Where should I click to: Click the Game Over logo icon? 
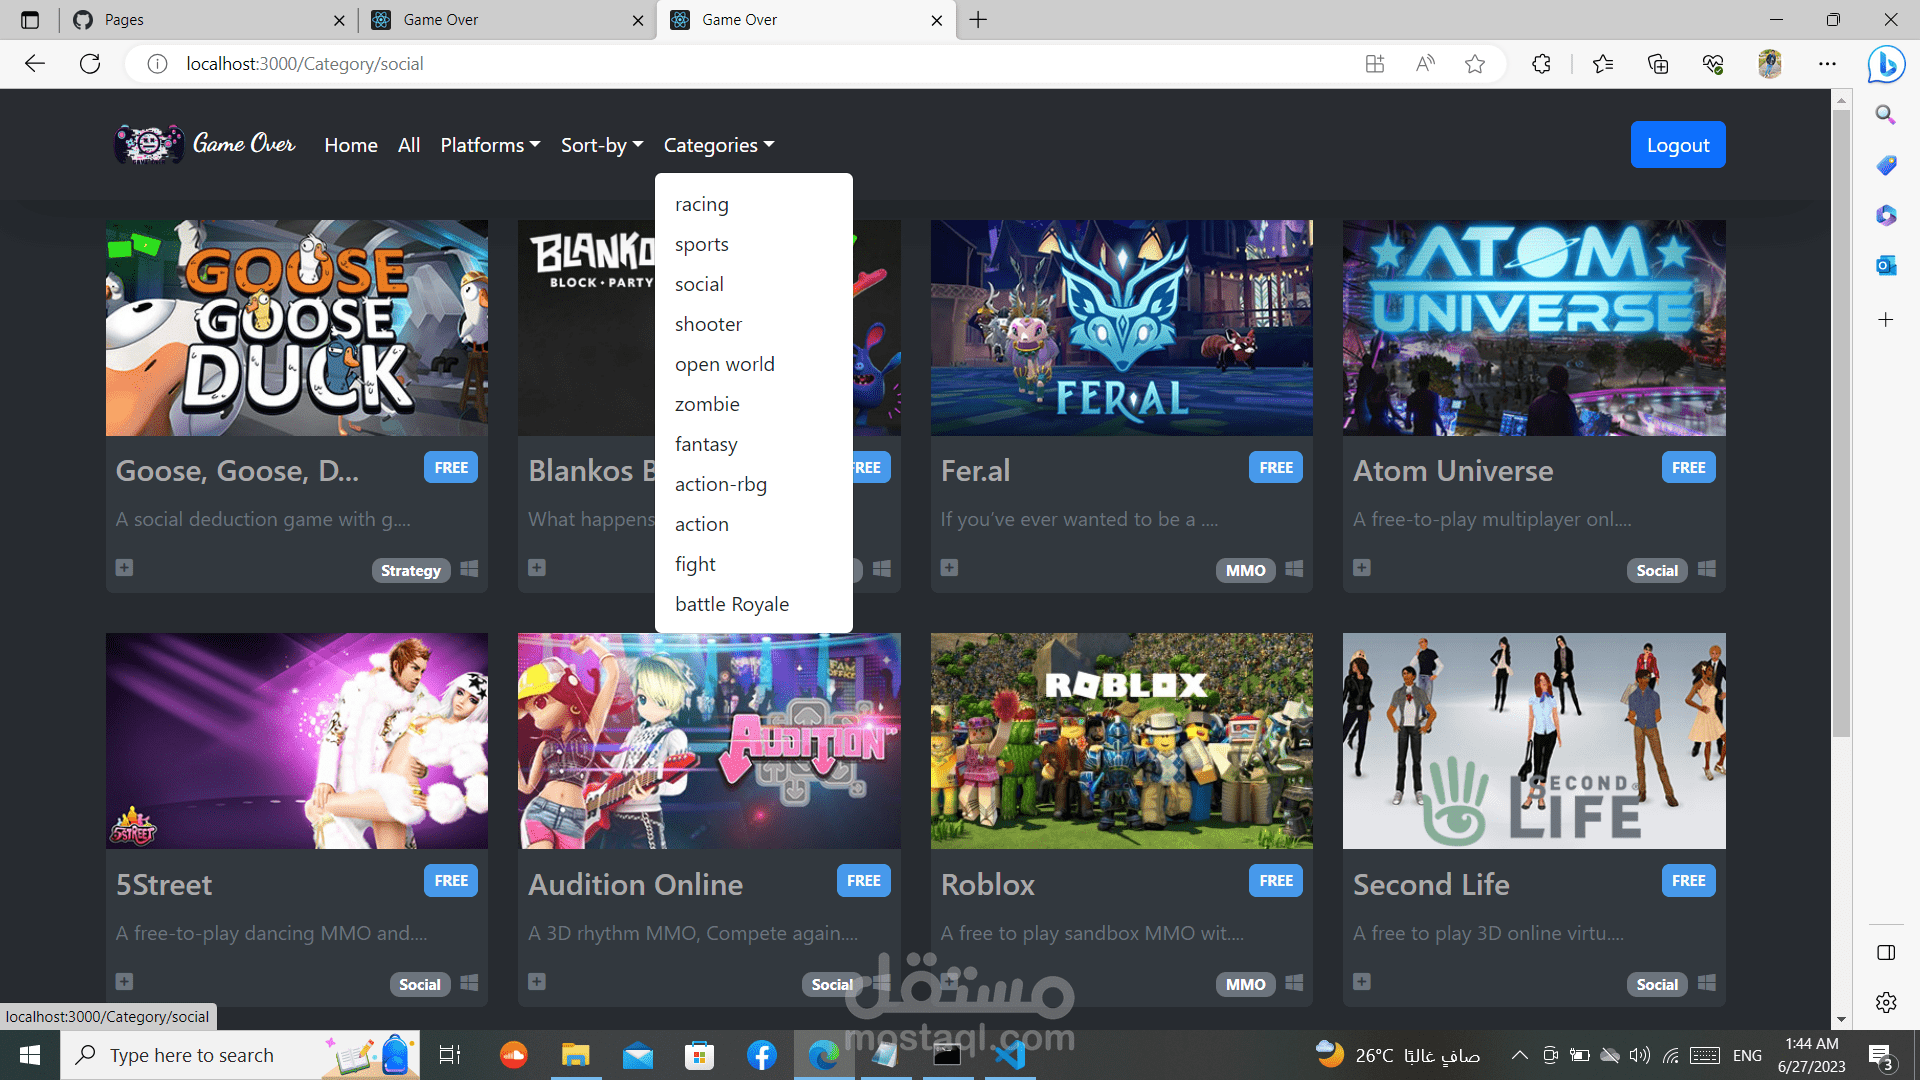click(x=148, y=144)
